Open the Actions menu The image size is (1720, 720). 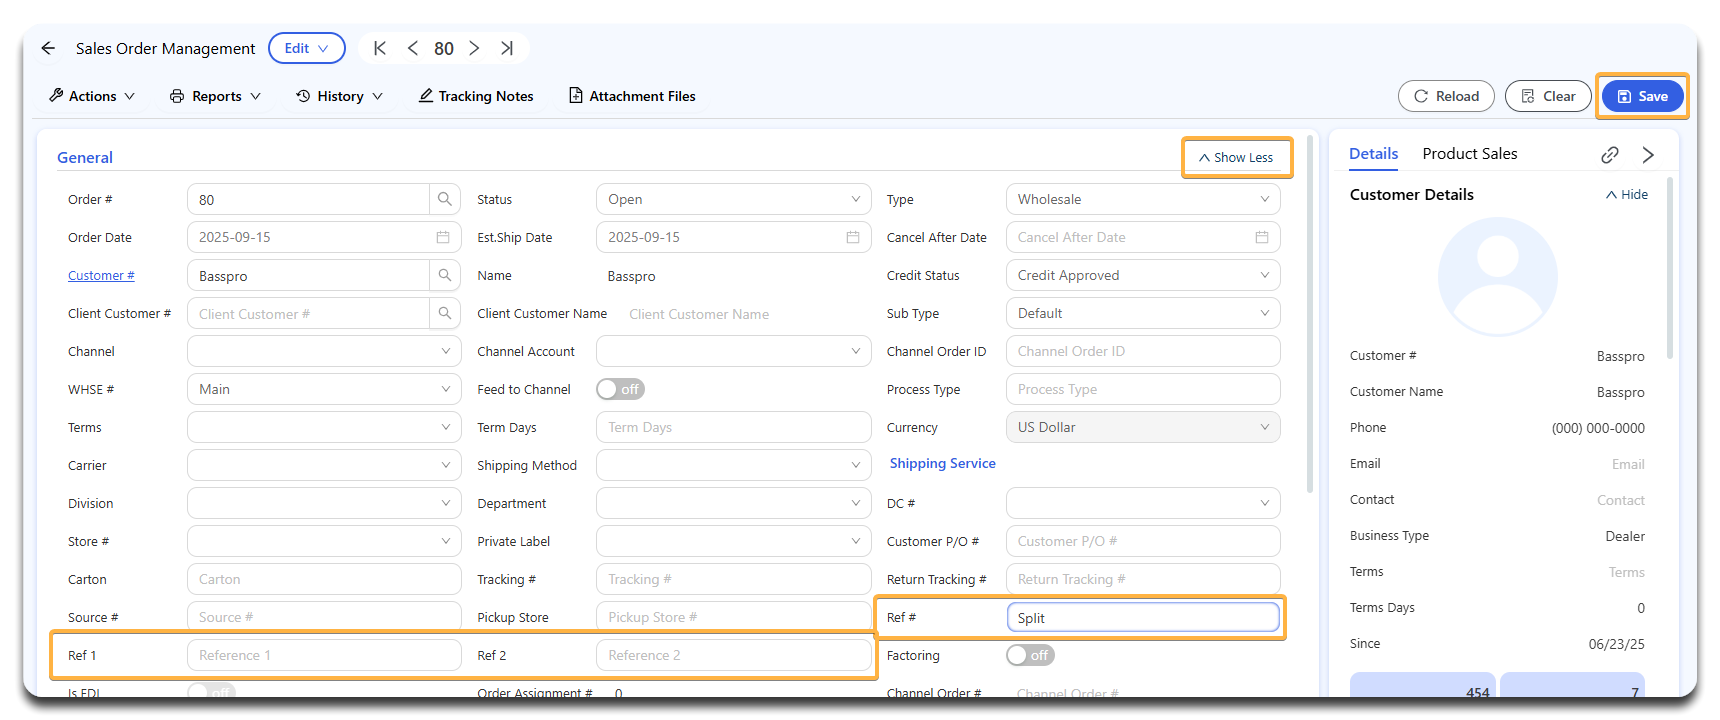point(92,96)
